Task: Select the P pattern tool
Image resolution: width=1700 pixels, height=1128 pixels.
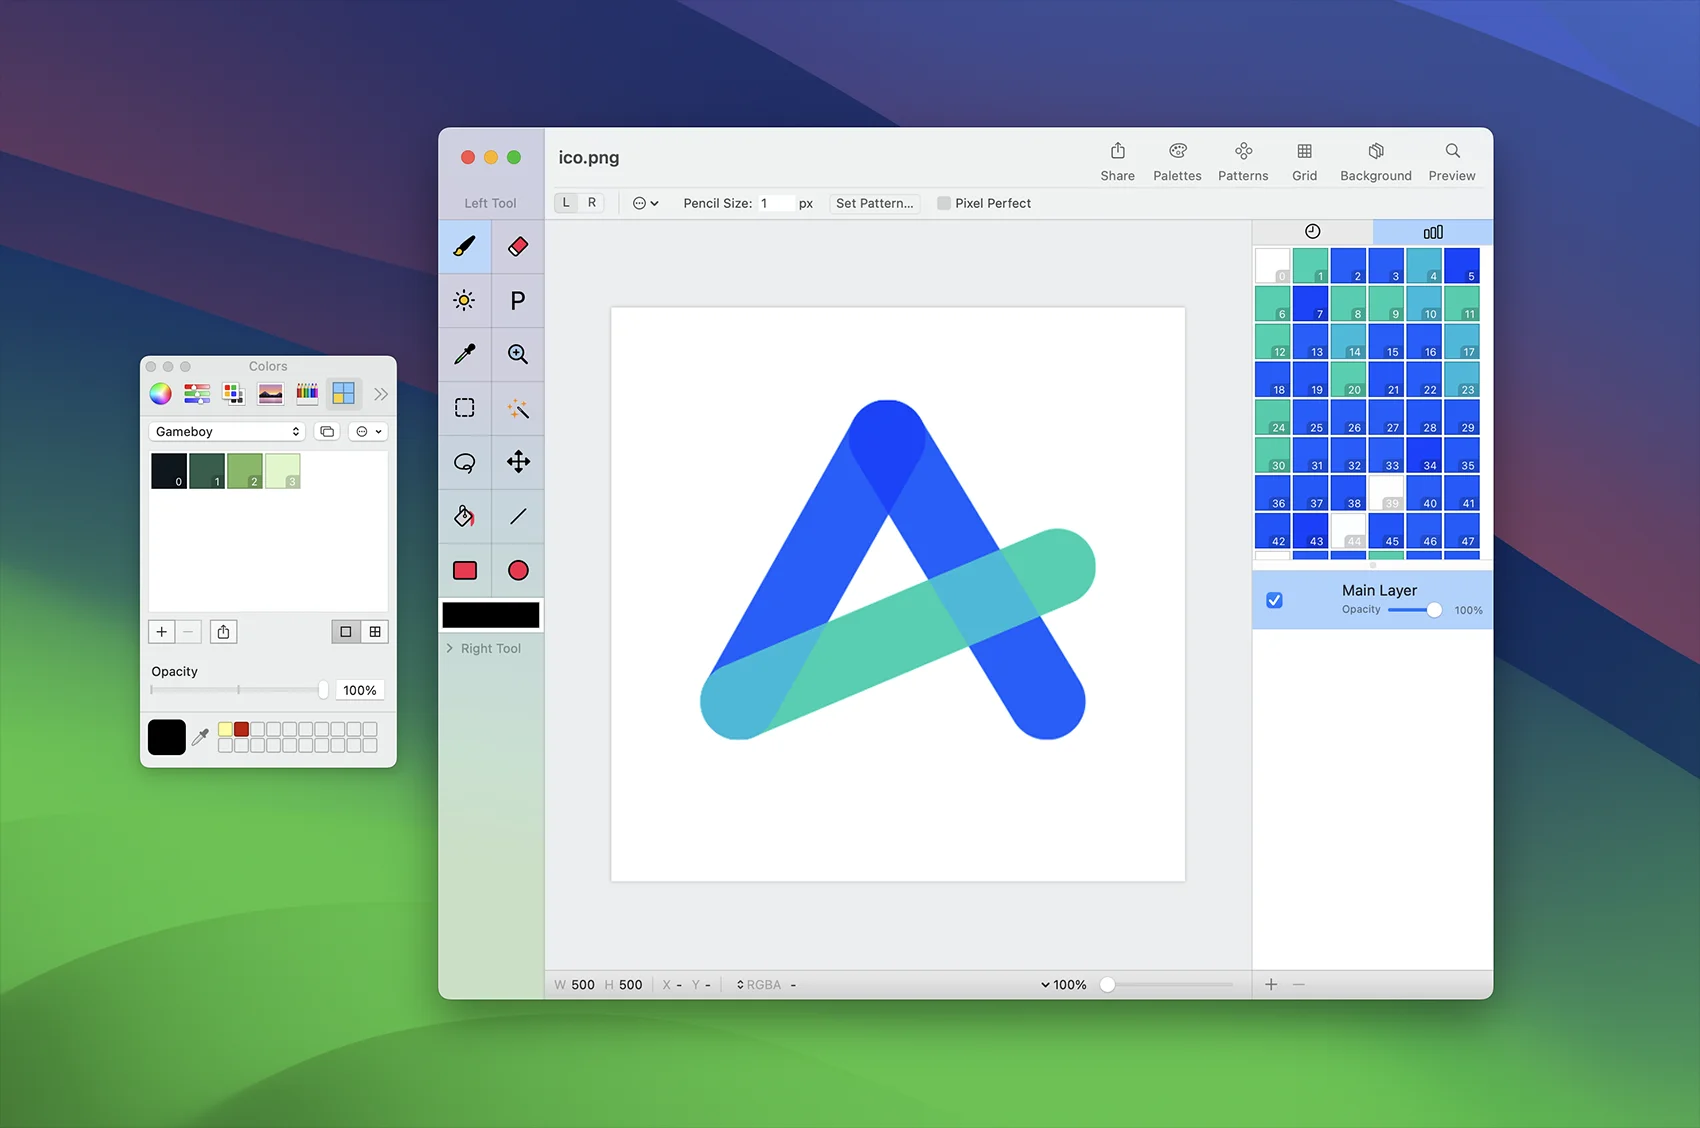Action: [518, 300]
